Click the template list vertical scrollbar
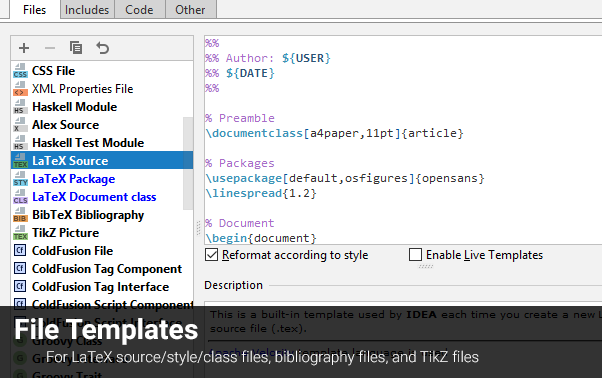 pos(188,163)
